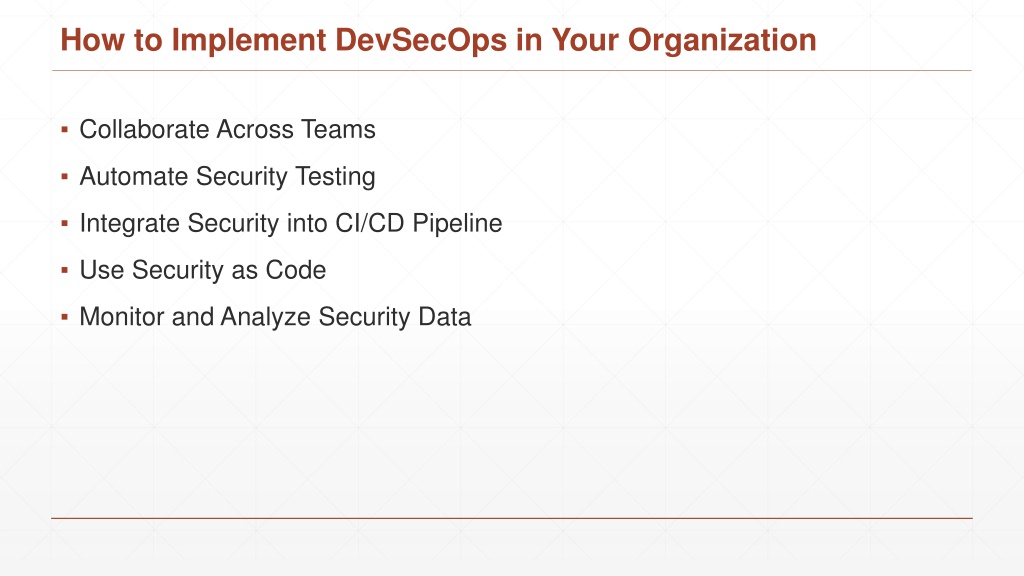Screen dimensions: 1024x576
Task: Click the red horizontal line near the slide bottom
Action: (x=511, y=519)
